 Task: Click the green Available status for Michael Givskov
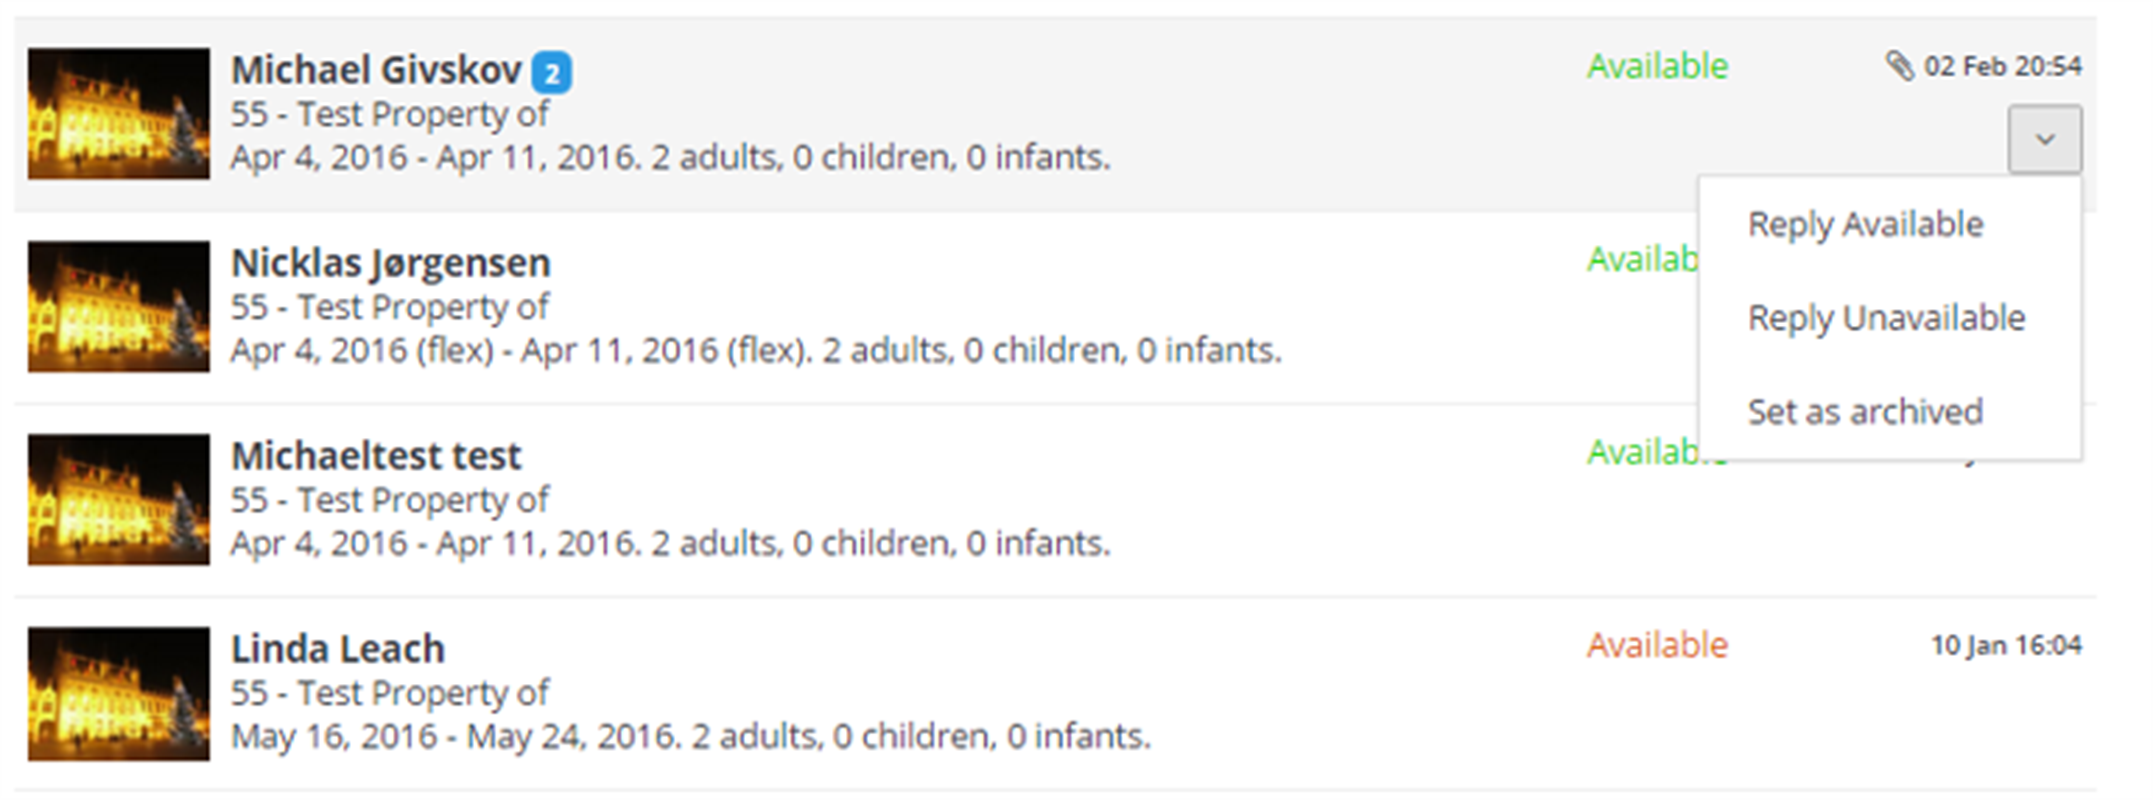click(1657, 66)
